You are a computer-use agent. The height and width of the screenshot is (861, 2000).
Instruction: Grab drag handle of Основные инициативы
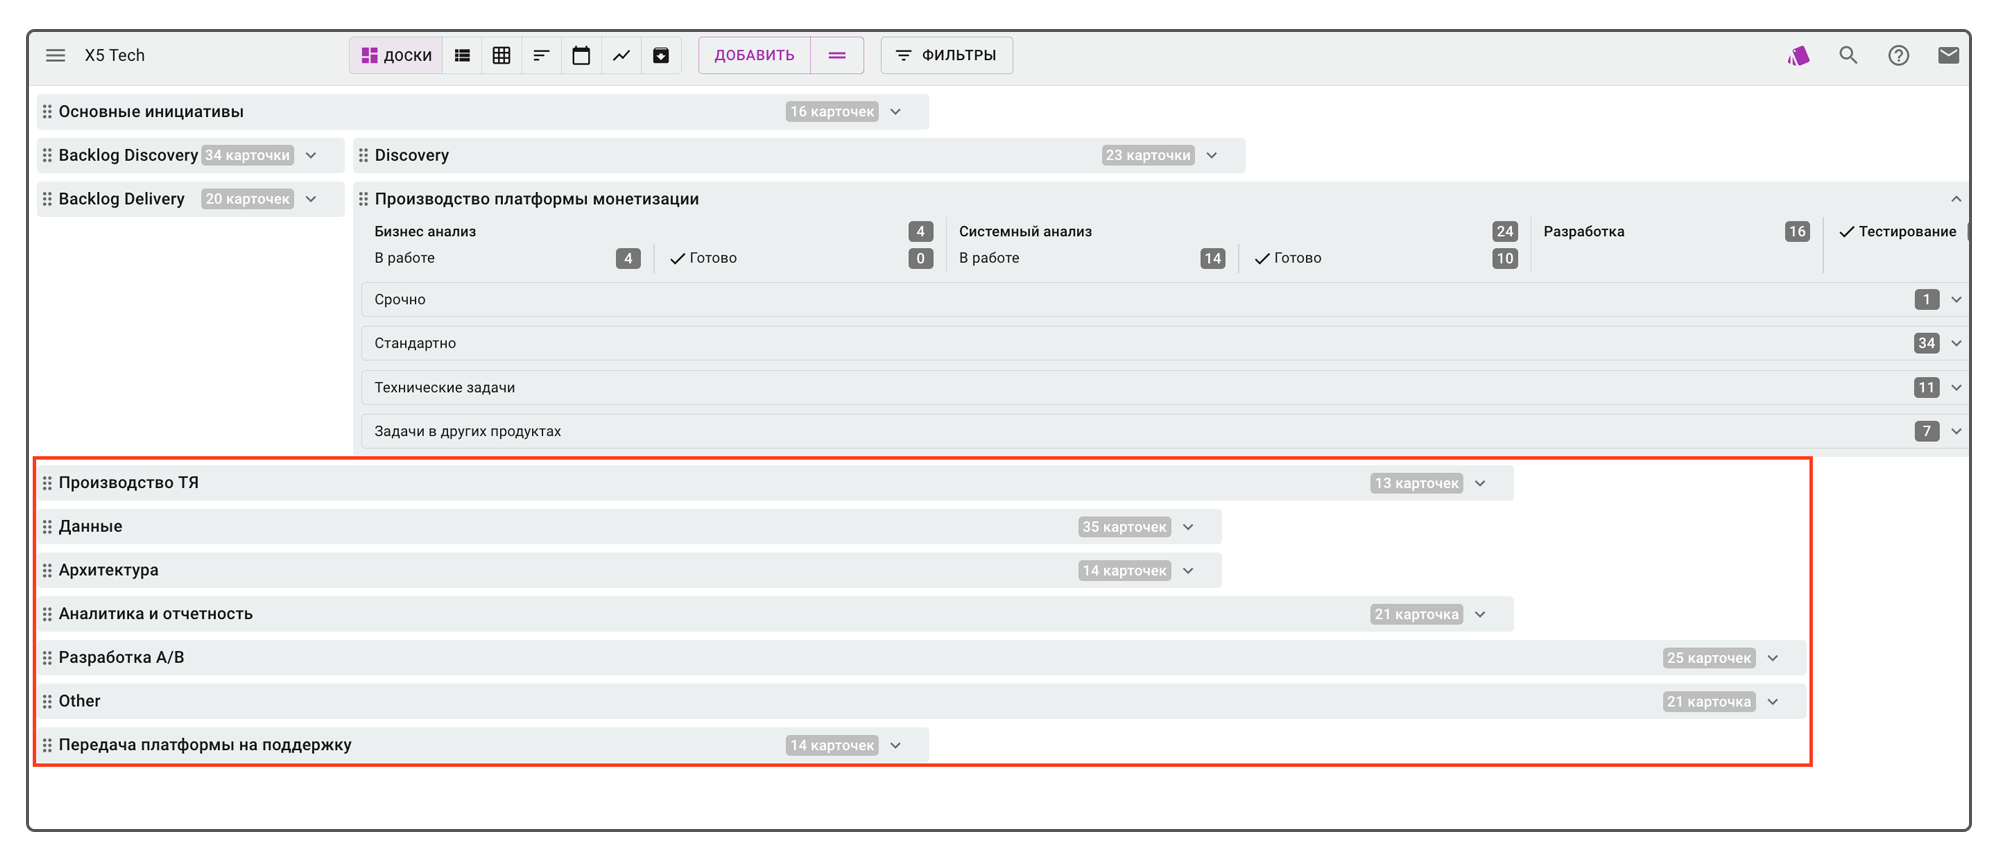coord(47,112)
